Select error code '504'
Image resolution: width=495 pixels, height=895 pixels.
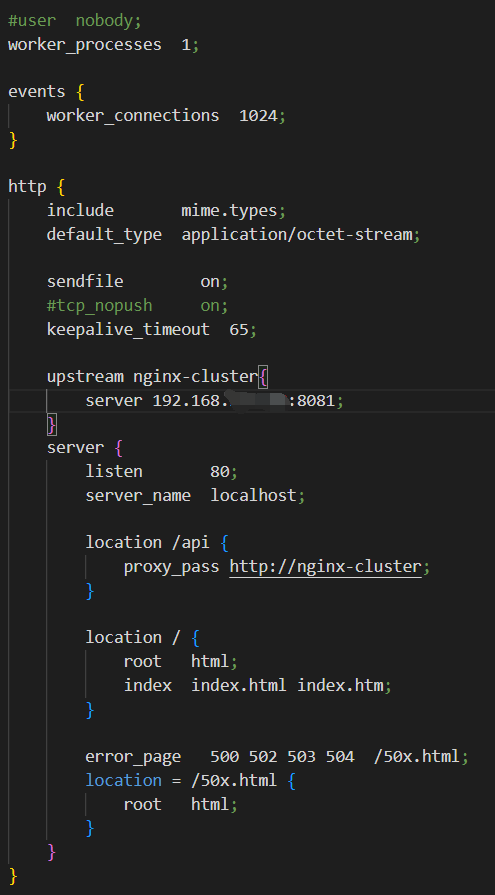pyautogui.click(x=340, y=757)
